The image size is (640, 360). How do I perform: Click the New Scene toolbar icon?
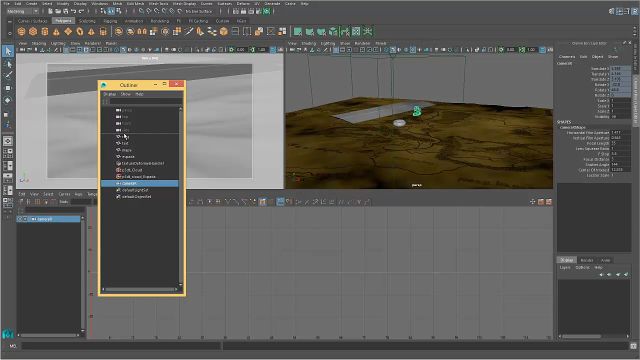[x=50, y=11]
